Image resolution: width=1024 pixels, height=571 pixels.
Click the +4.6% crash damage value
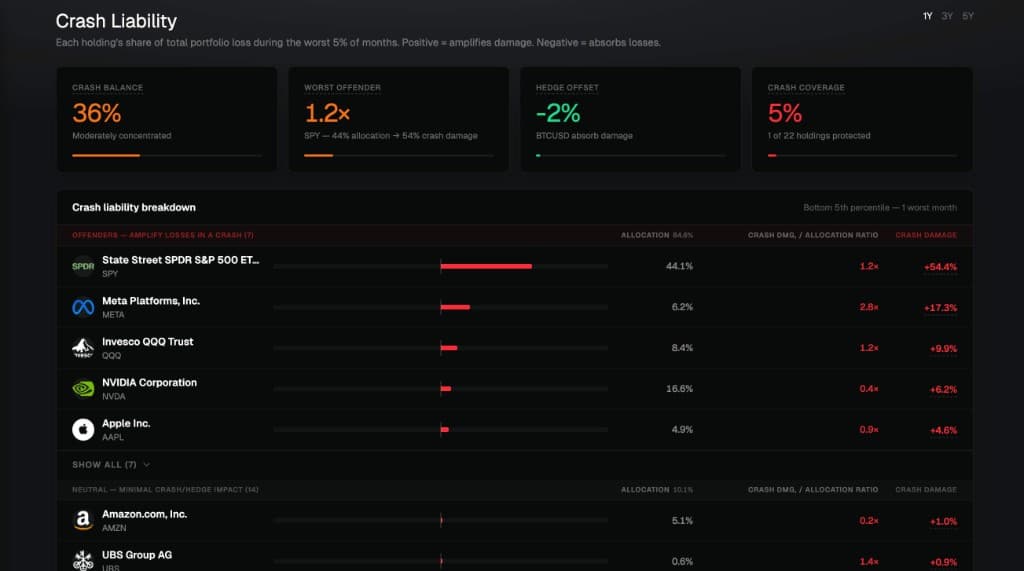click(943, 431)
